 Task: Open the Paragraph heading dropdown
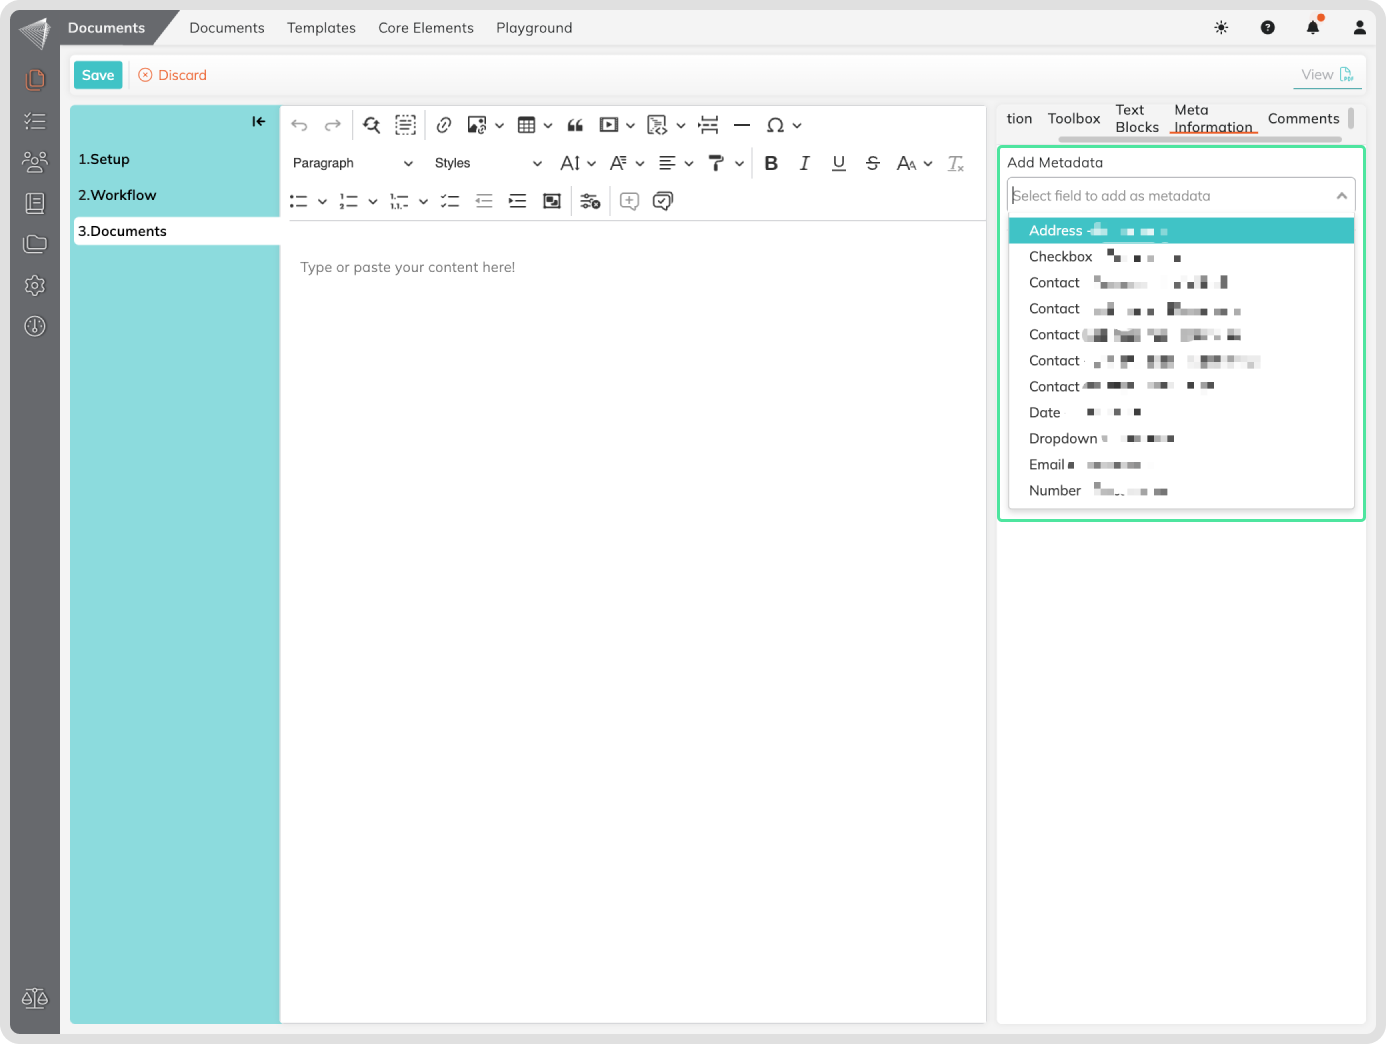pos(352,163)
